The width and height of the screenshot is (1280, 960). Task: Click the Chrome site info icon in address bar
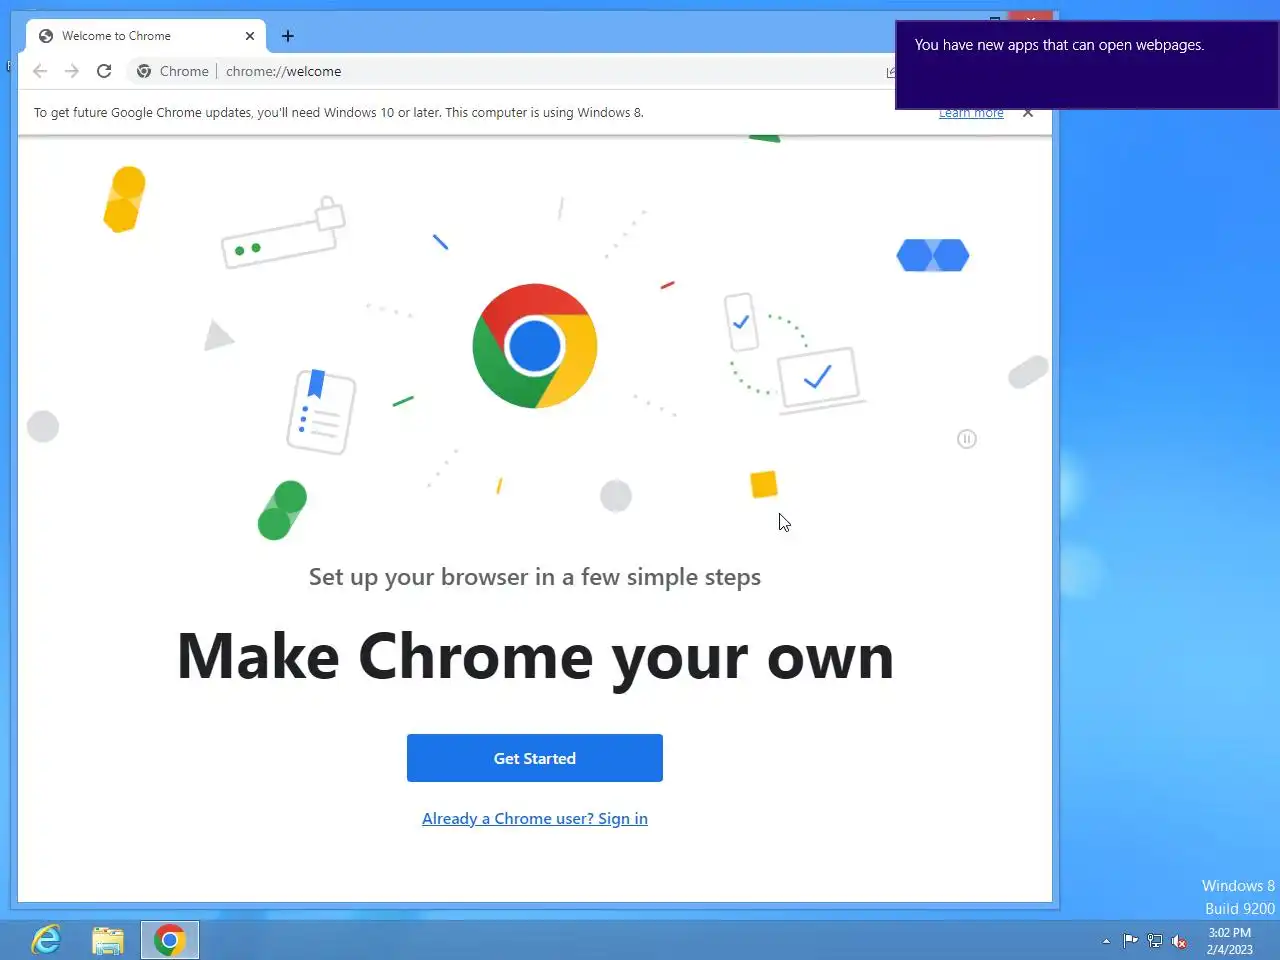(x=144, y=71)
